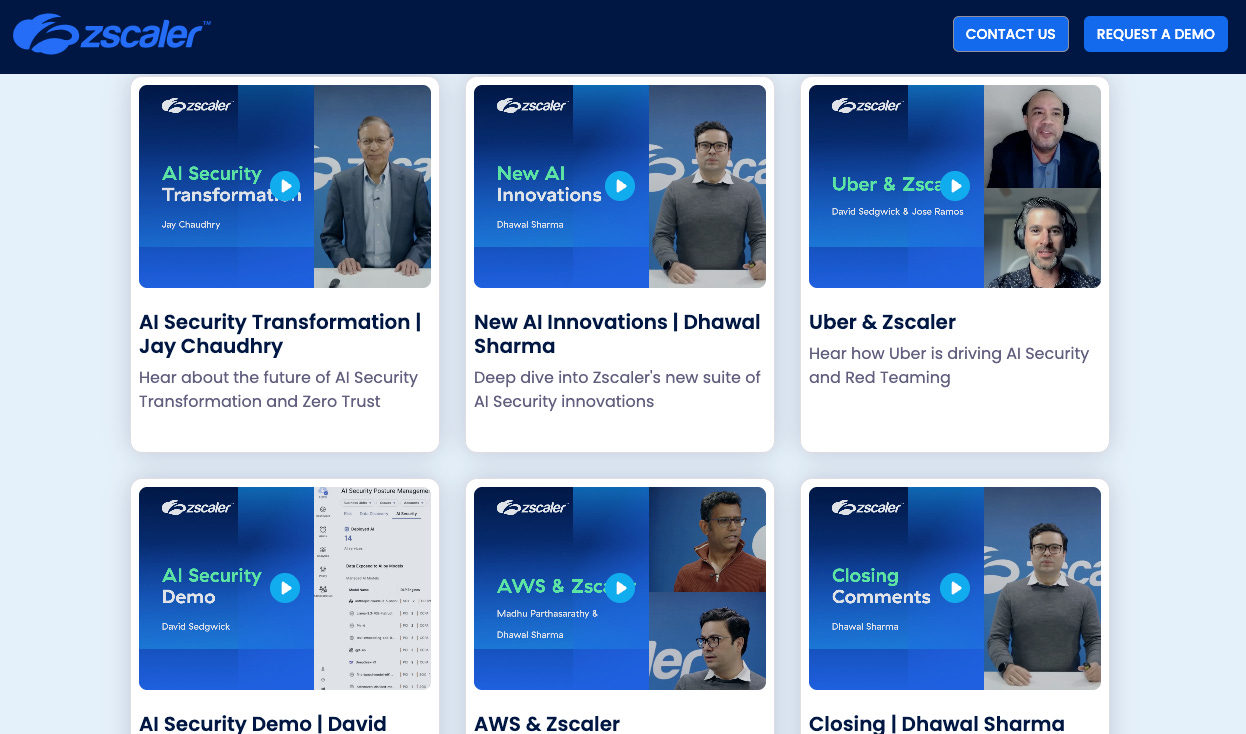Image resolution: width=1246 pixels, height=734 pixels.
Task: Play the AI Security Transformation video
Action: tap(285, 186)
